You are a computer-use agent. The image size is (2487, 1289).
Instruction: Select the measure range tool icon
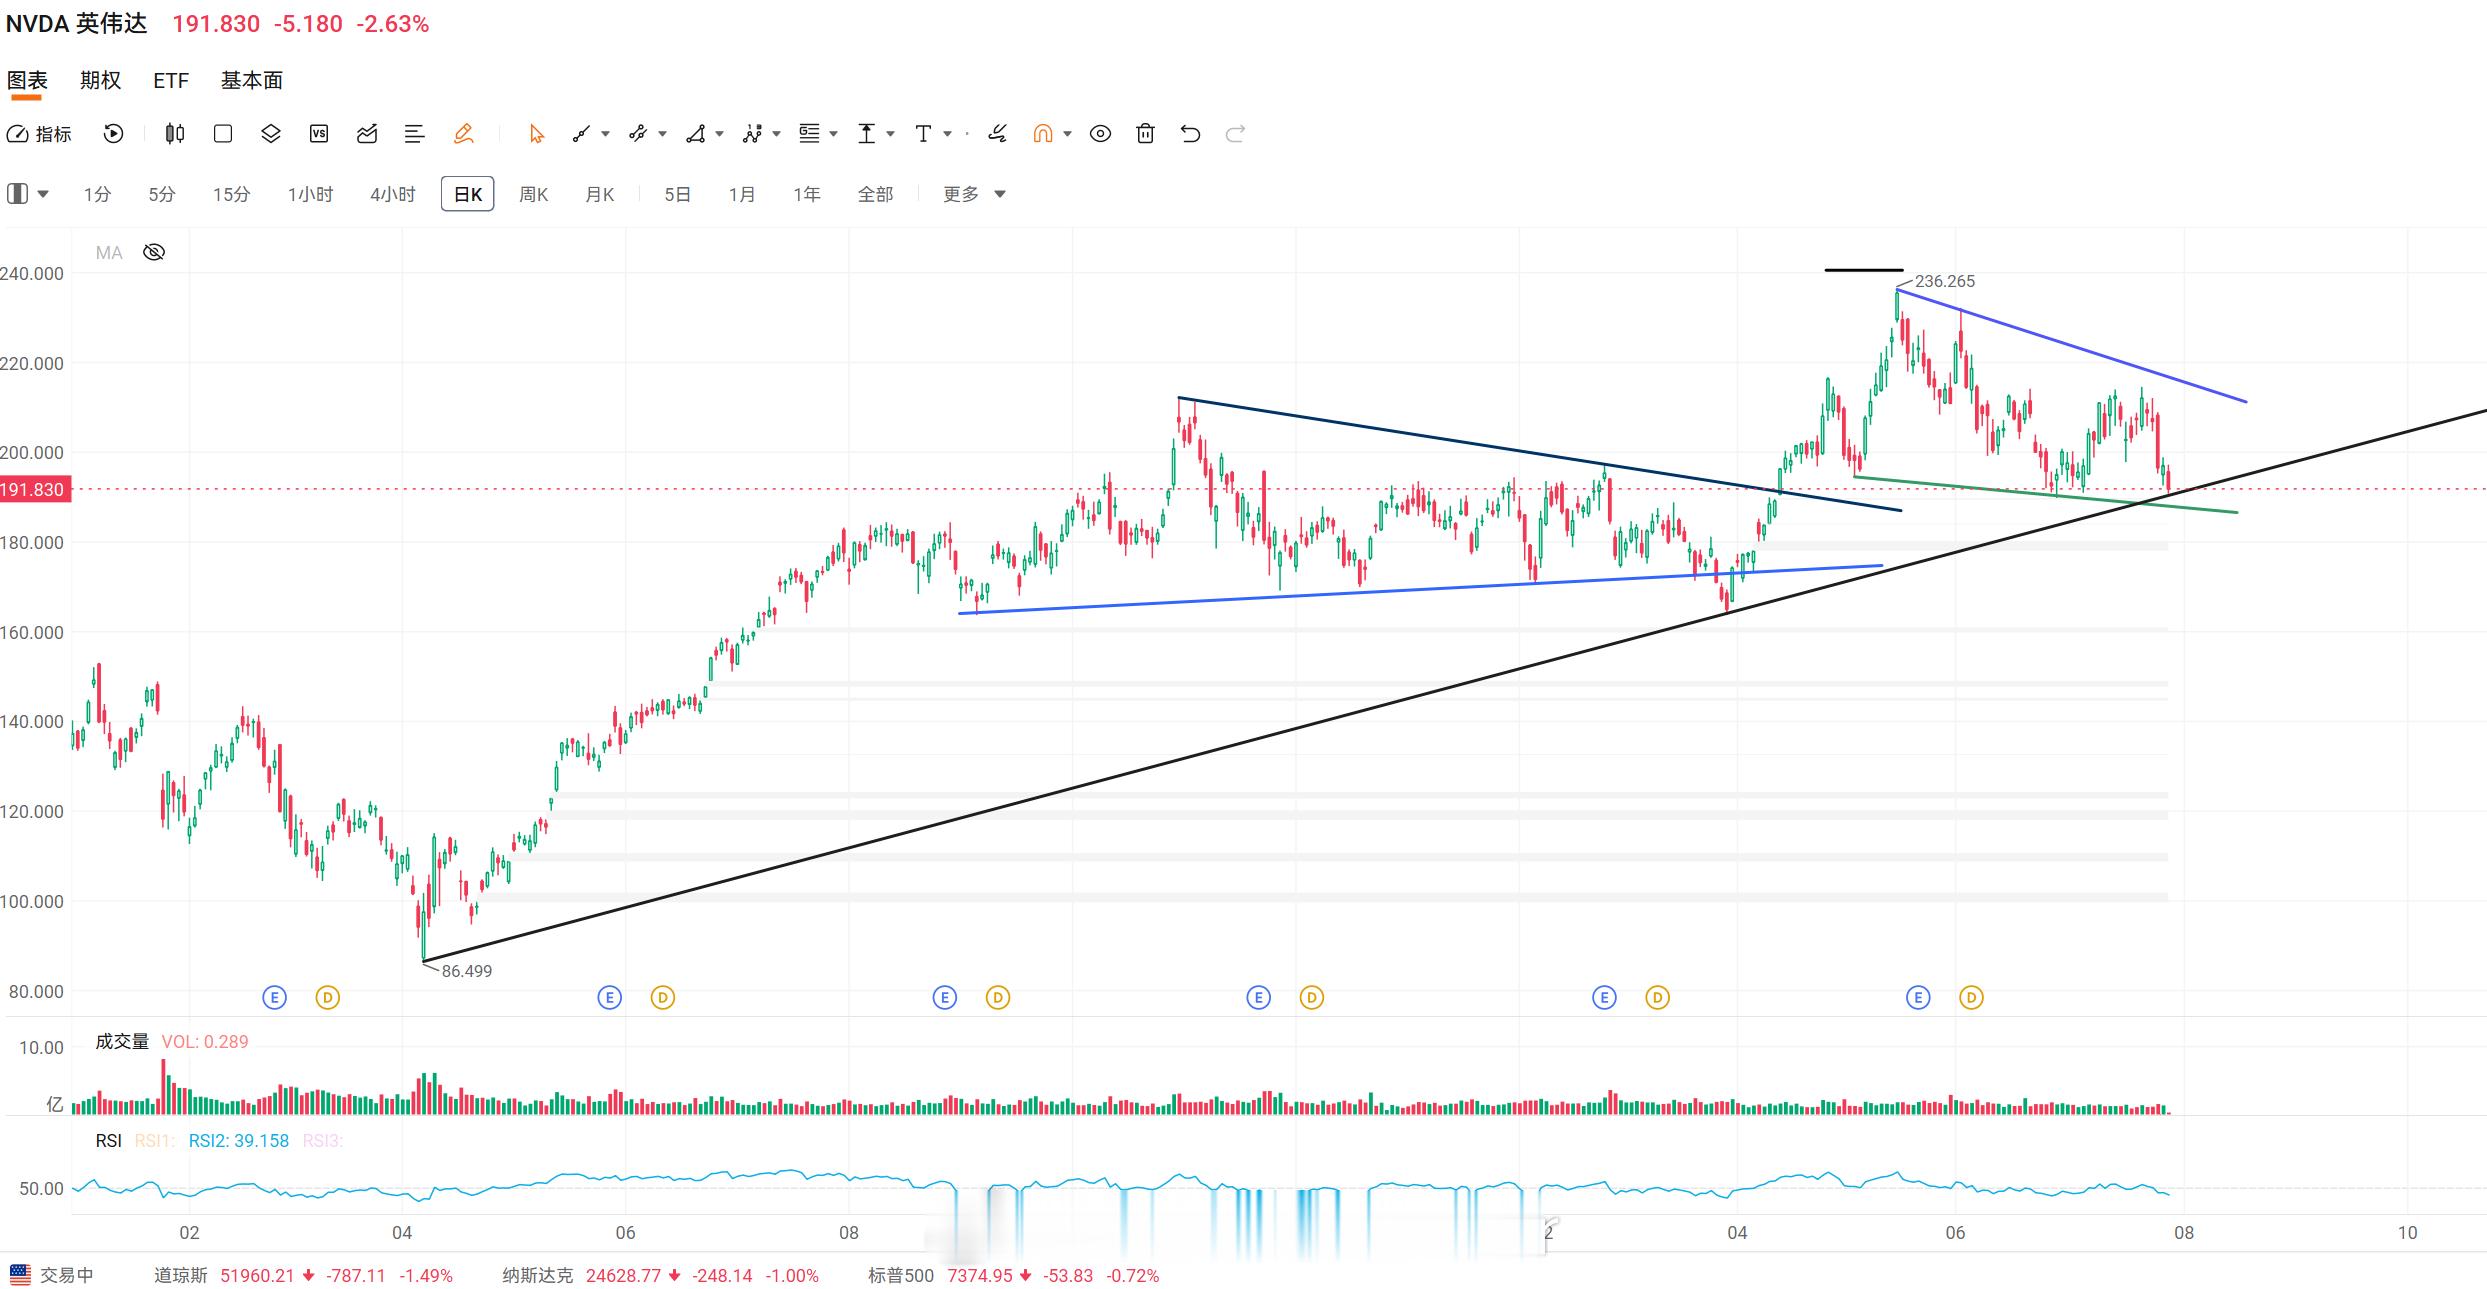coord(866,134)
